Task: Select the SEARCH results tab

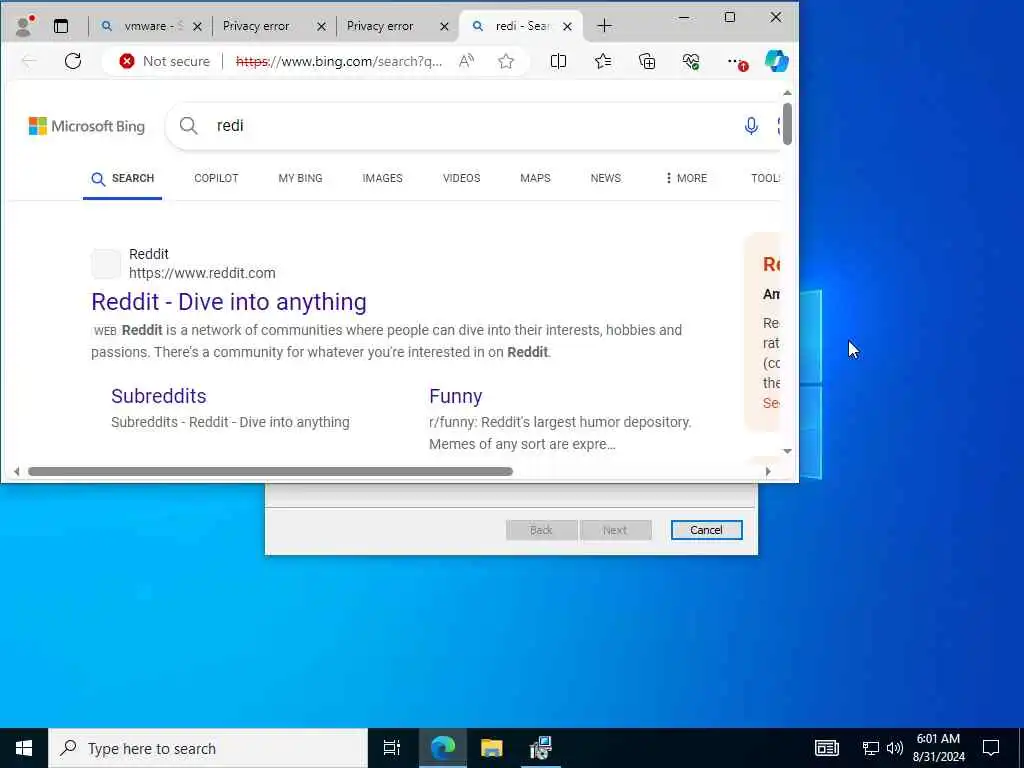Action: tap(123, 178)
